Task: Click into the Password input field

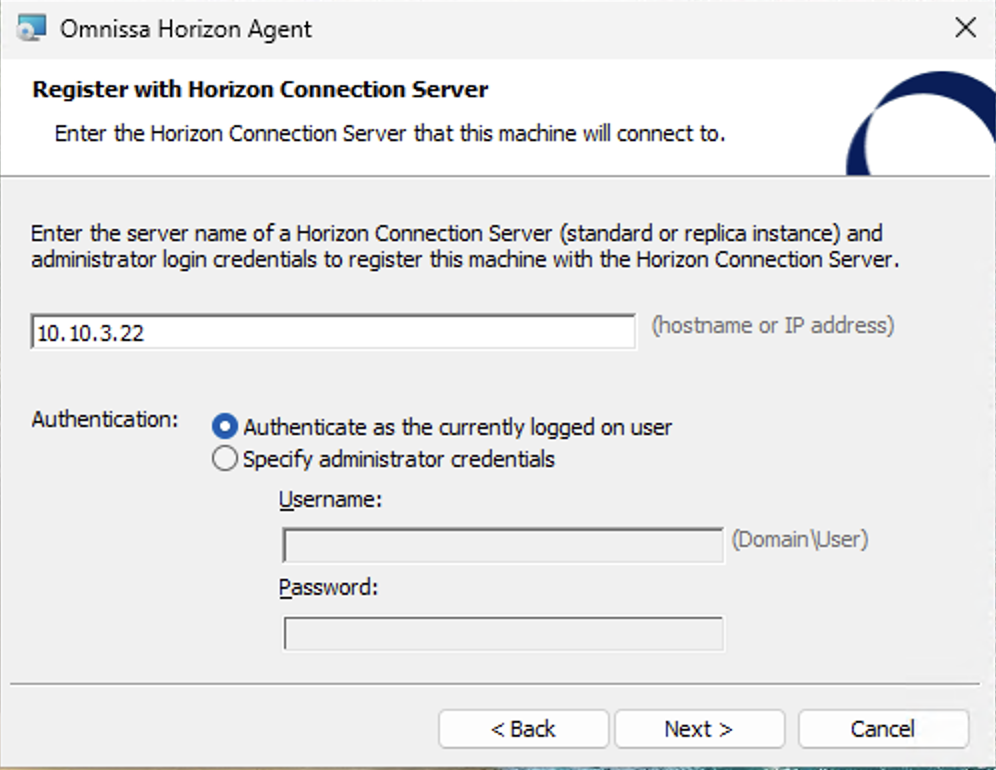Action: (x=503, y=633)
